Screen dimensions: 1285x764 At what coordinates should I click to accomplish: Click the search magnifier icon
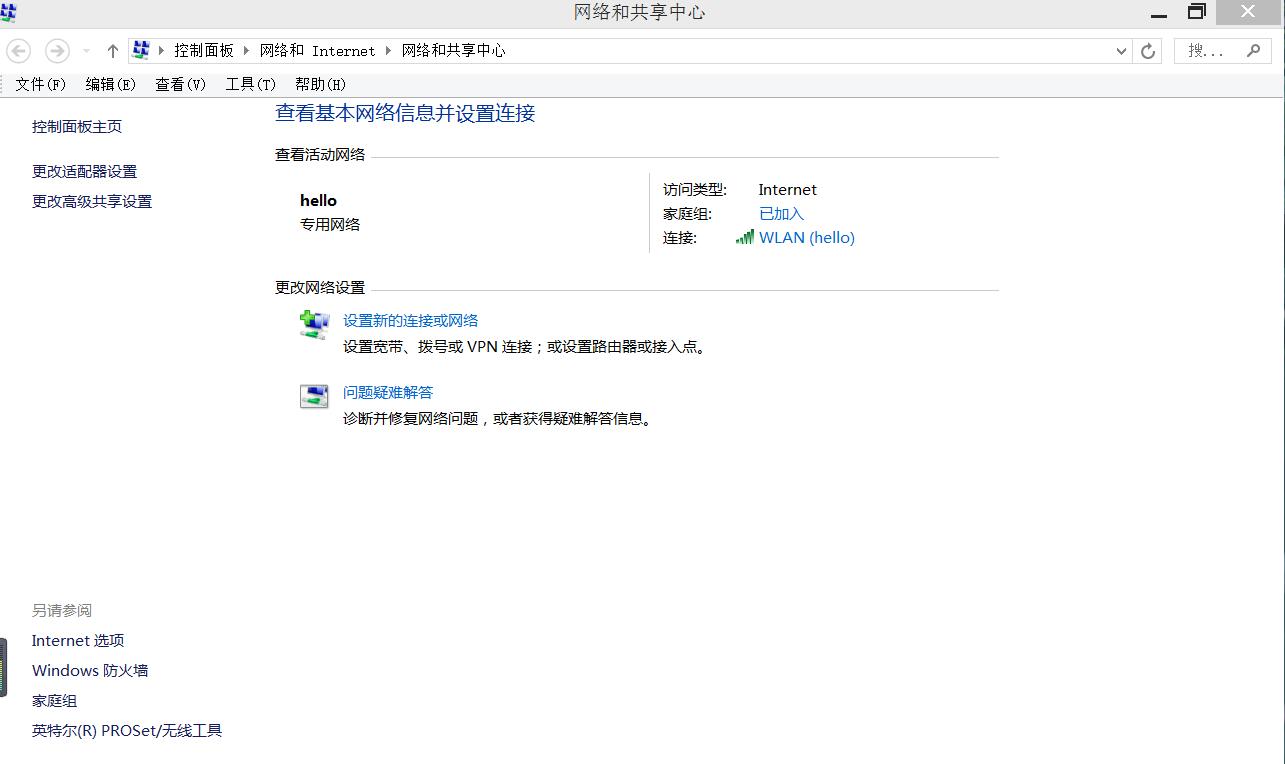pos(1254,50)
